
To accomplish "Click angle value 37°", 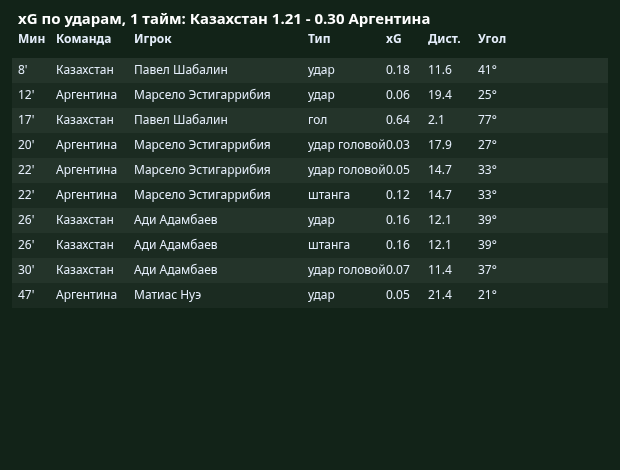I will 487,270.
